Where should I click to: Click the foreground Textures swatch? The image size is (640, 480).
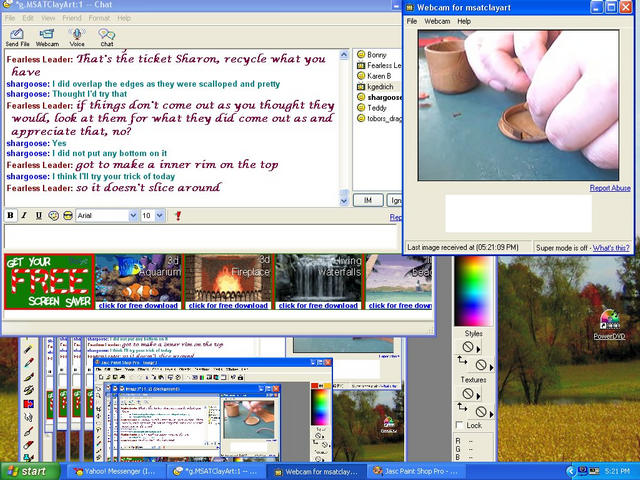click(468, 394)
